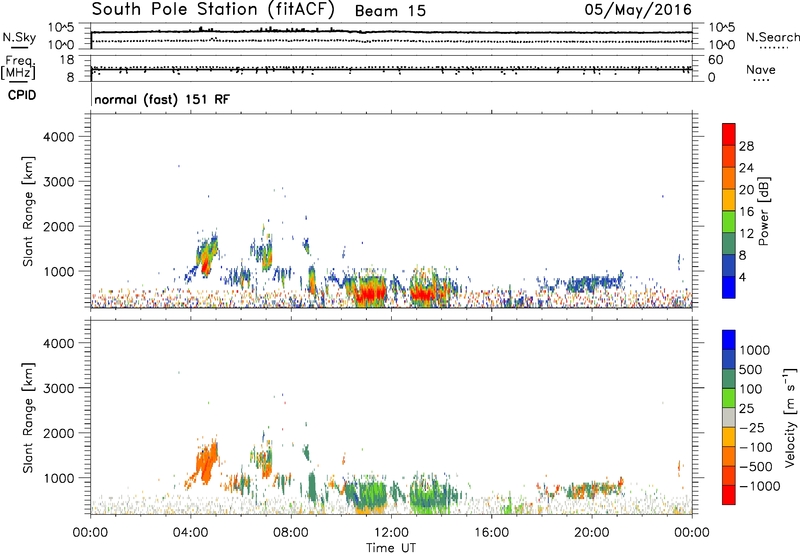
Task: Click the "04:00" time tick label
Action: 190,533
